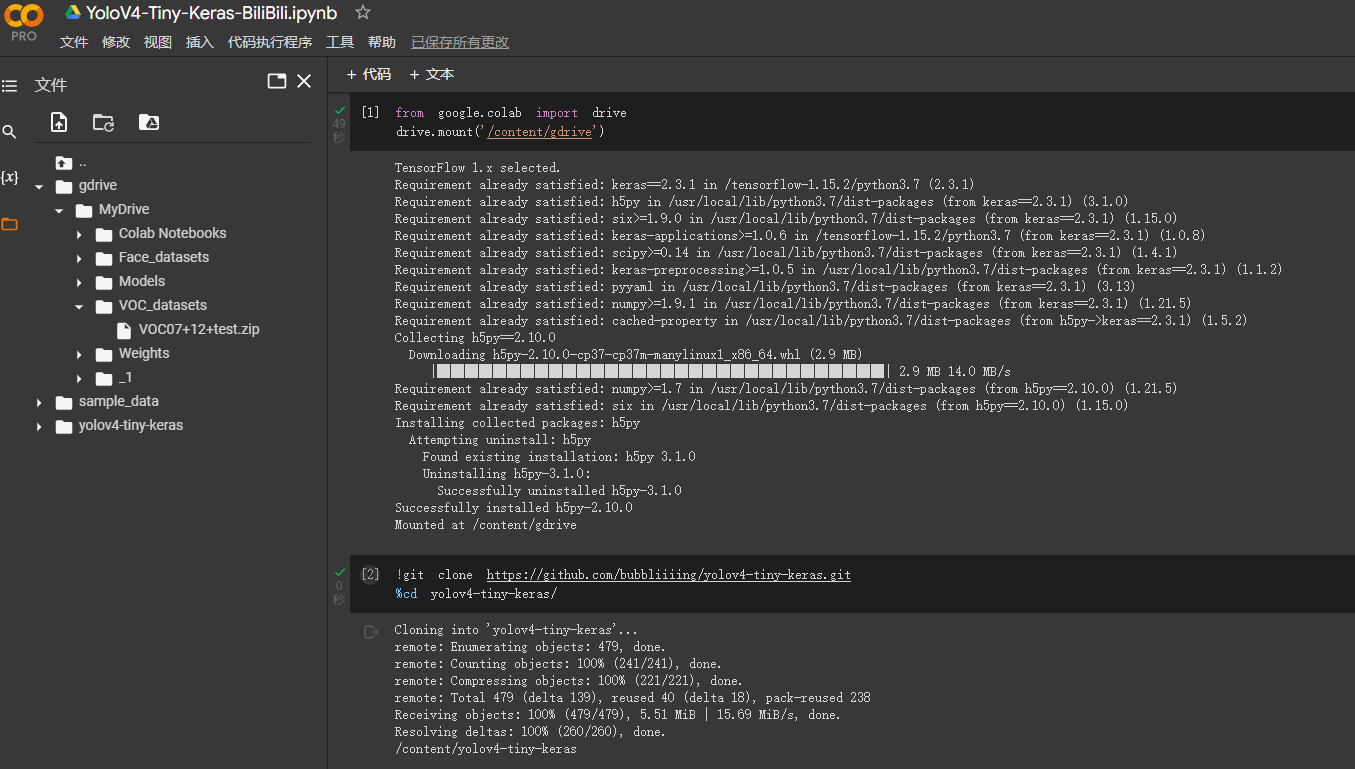The width and height of the screenshot is (1355, 769).
Task: Open the file upload icon in Files panel
Action: [x=58, y=121]
